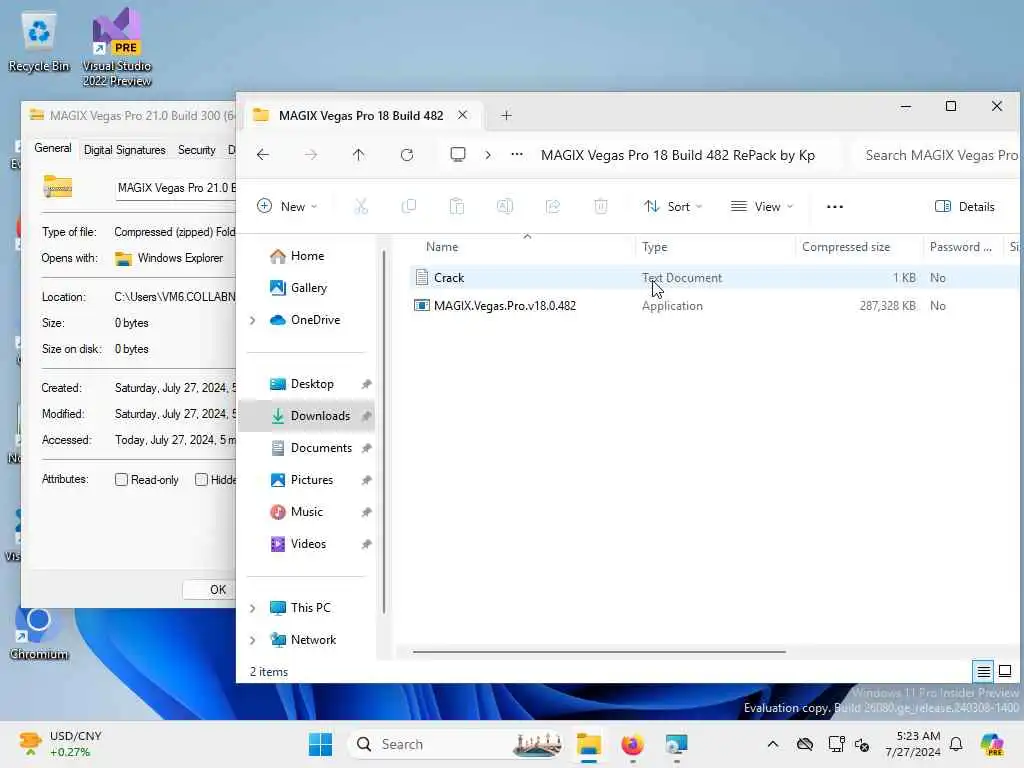Open the See more toolbar options
The width and height of the screenshot is (1024, 768).
[x=835, y=206]
